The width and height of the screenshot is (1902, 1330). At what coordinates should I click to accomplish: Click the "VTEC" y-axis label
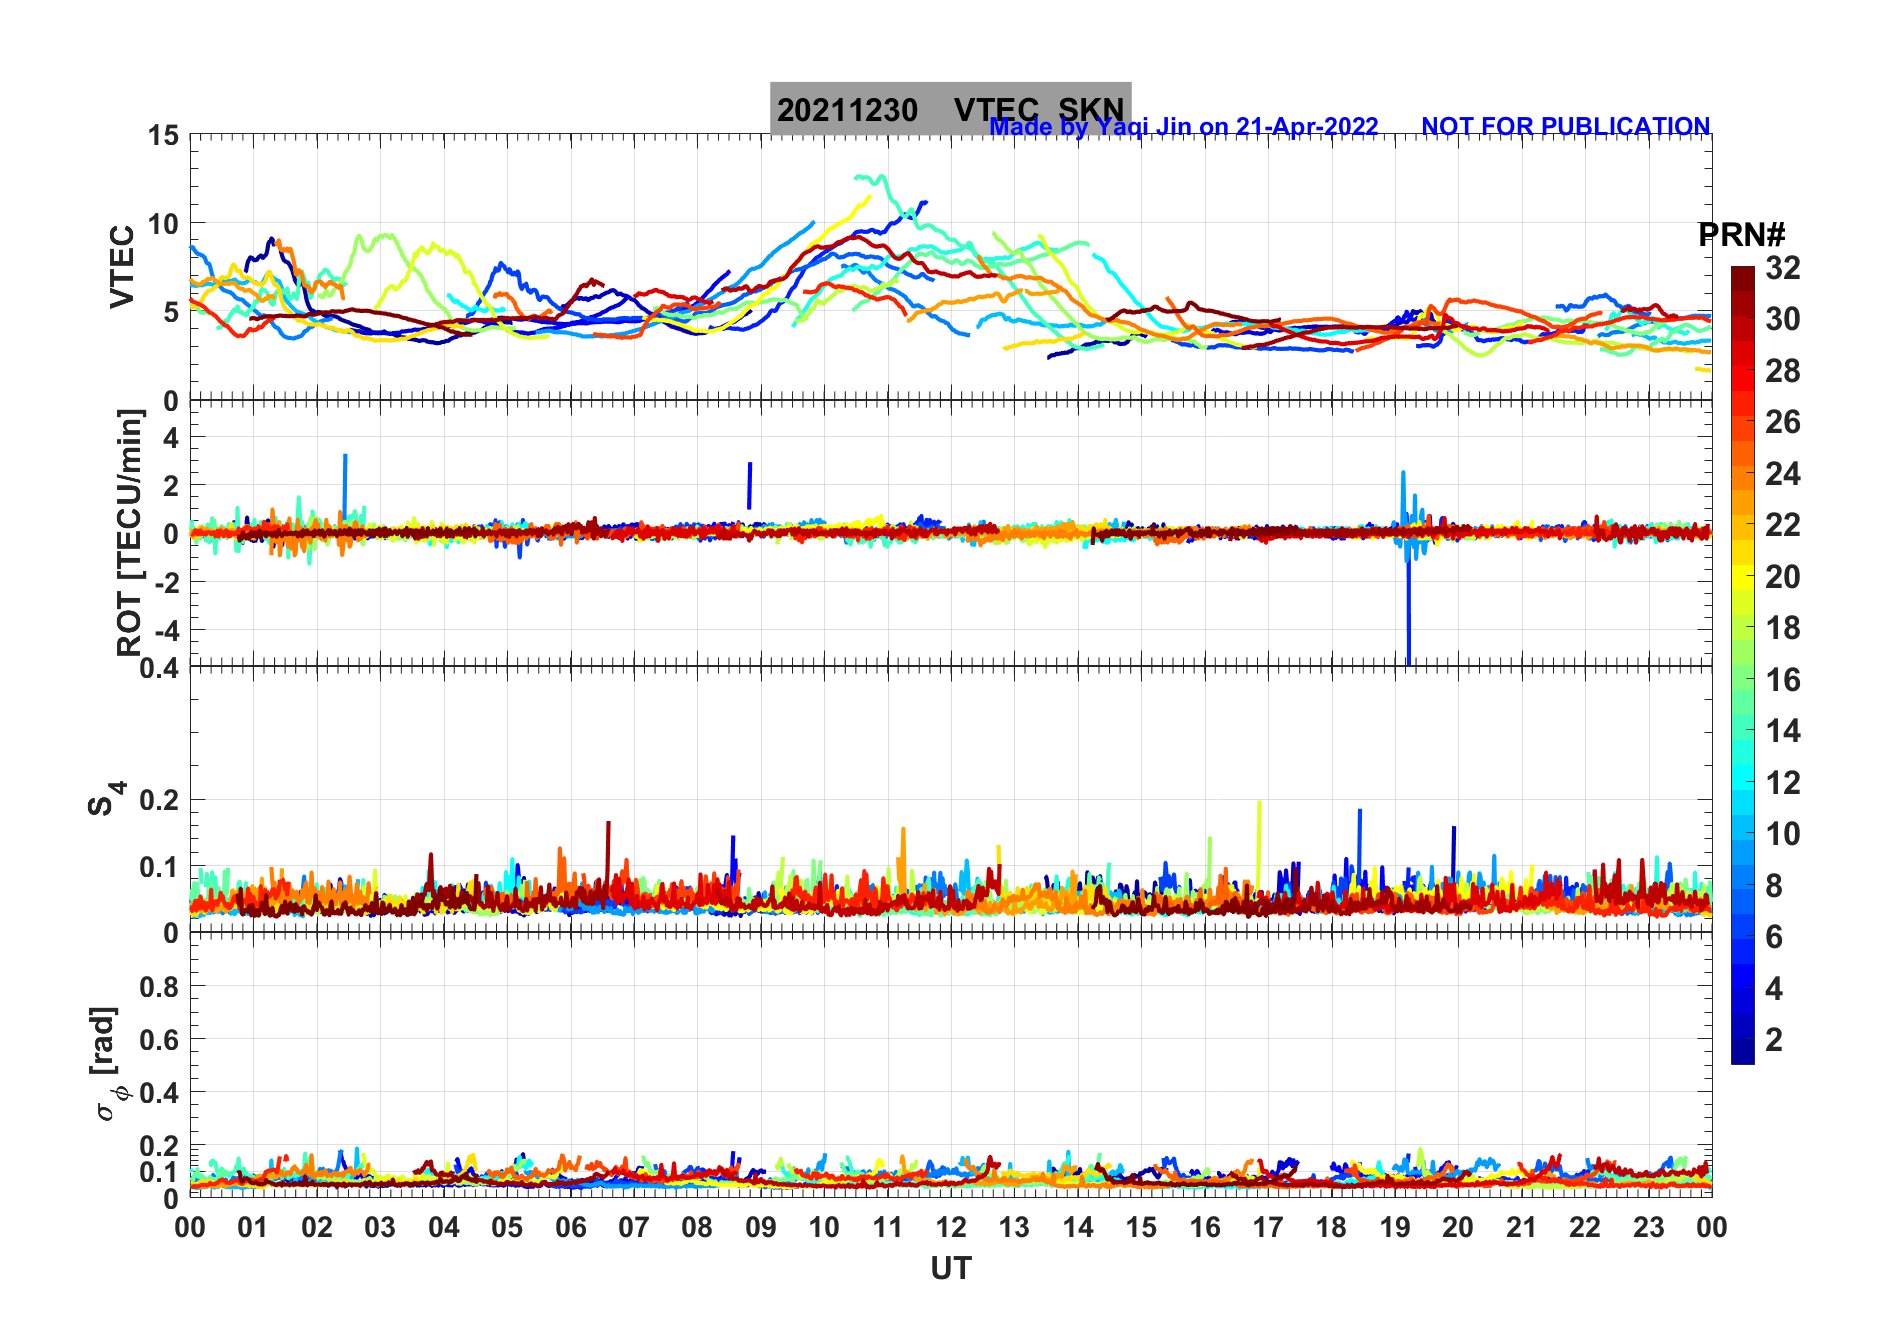[122, 266]
